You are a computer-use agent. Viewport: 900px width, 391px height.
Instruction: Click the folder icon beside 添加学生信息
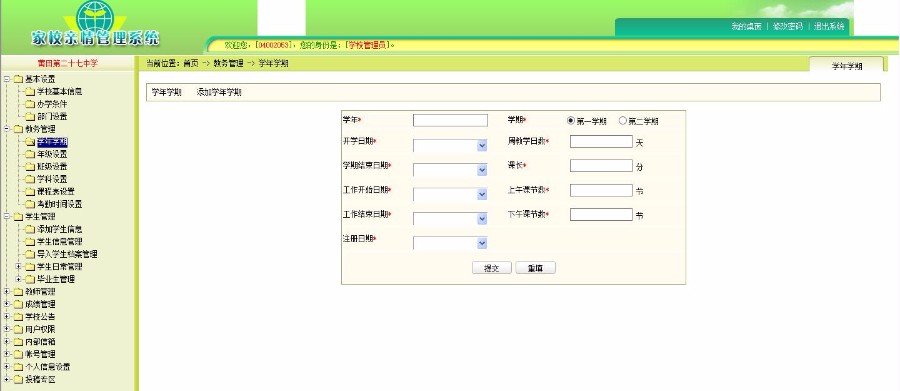click(x=30, y=229)
